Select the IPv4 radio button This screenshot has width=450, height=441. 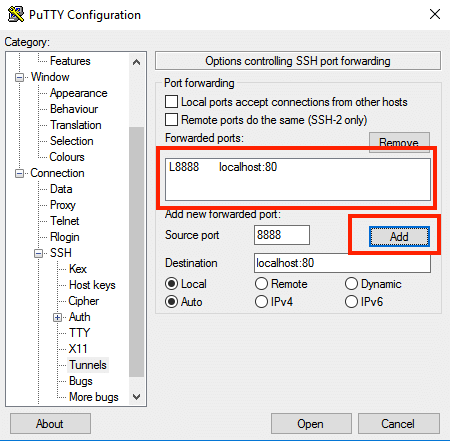point(261,302)
